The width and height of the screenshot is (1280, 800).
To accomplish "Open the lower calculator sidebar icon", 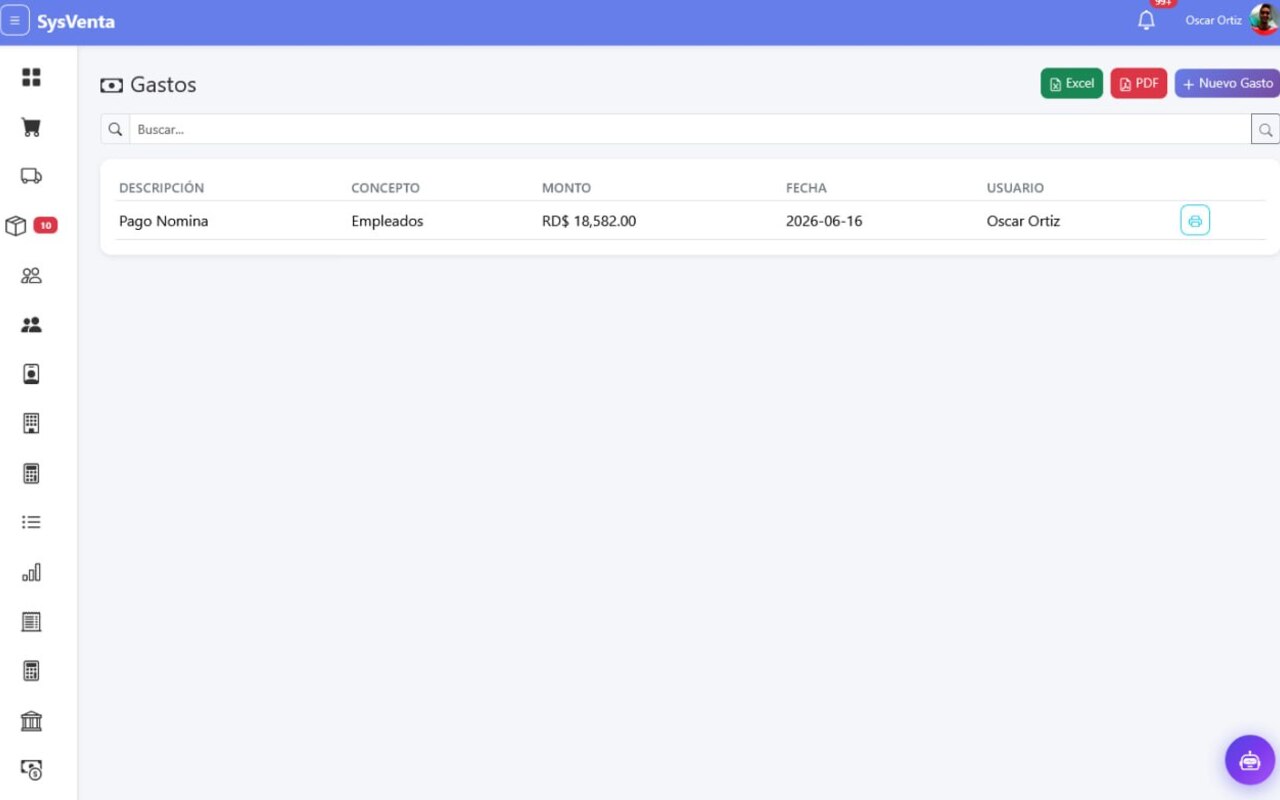I will [31, 671].
